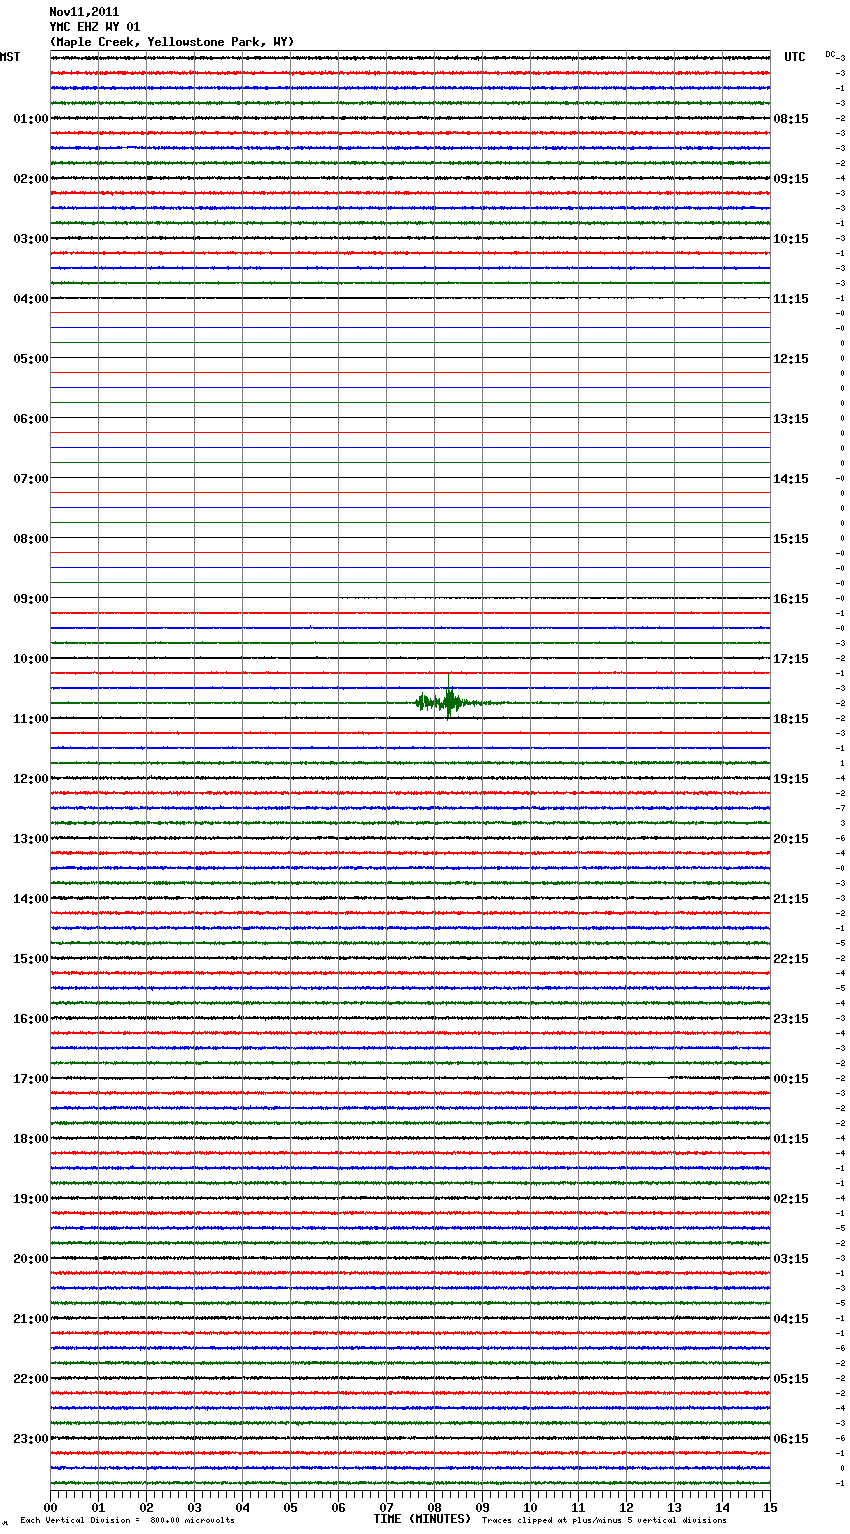Select the 04:00 MST row label
The width and height of the screenshot is (850, 1534).
click(x=31, y=299)
